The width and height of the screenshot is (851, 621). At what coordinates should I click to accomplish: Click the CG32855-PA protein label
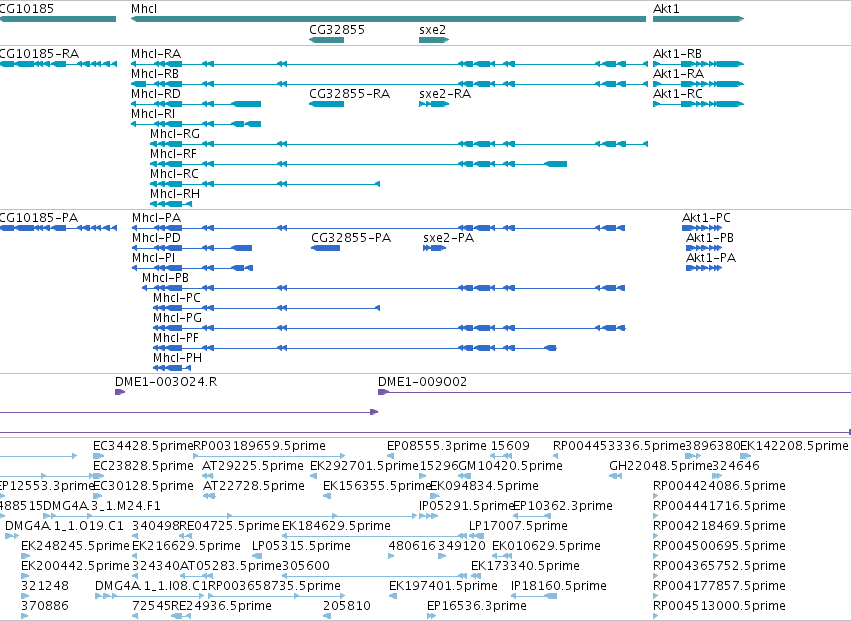[351, 238]
